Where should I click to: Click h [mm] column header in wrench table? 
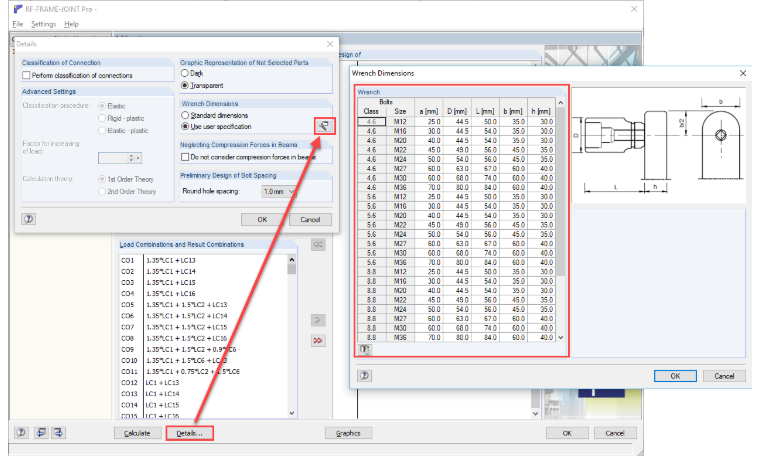click(541, 111)
